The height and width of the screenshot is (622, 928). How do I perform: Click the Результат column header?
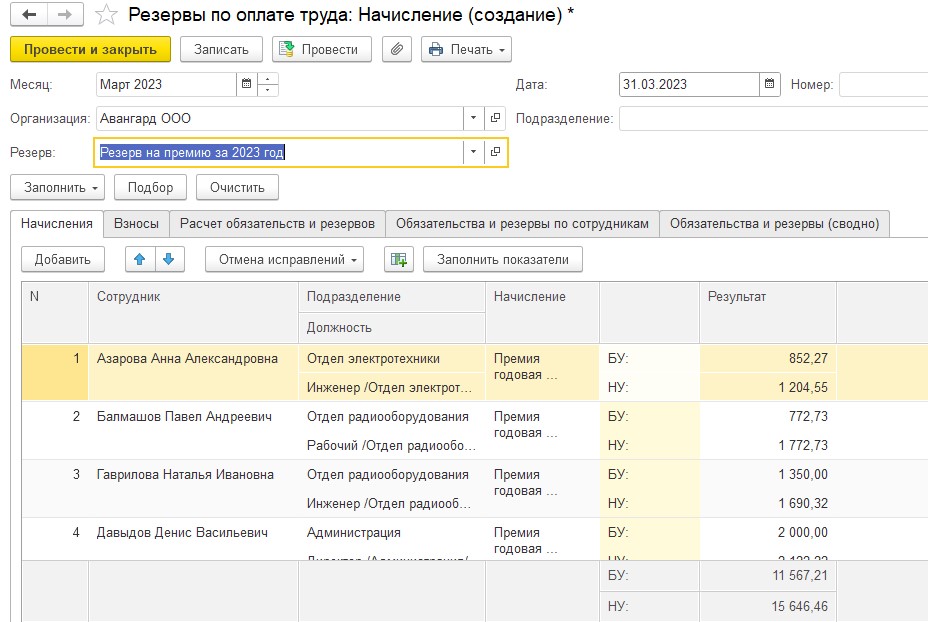(x=768, y=312)
